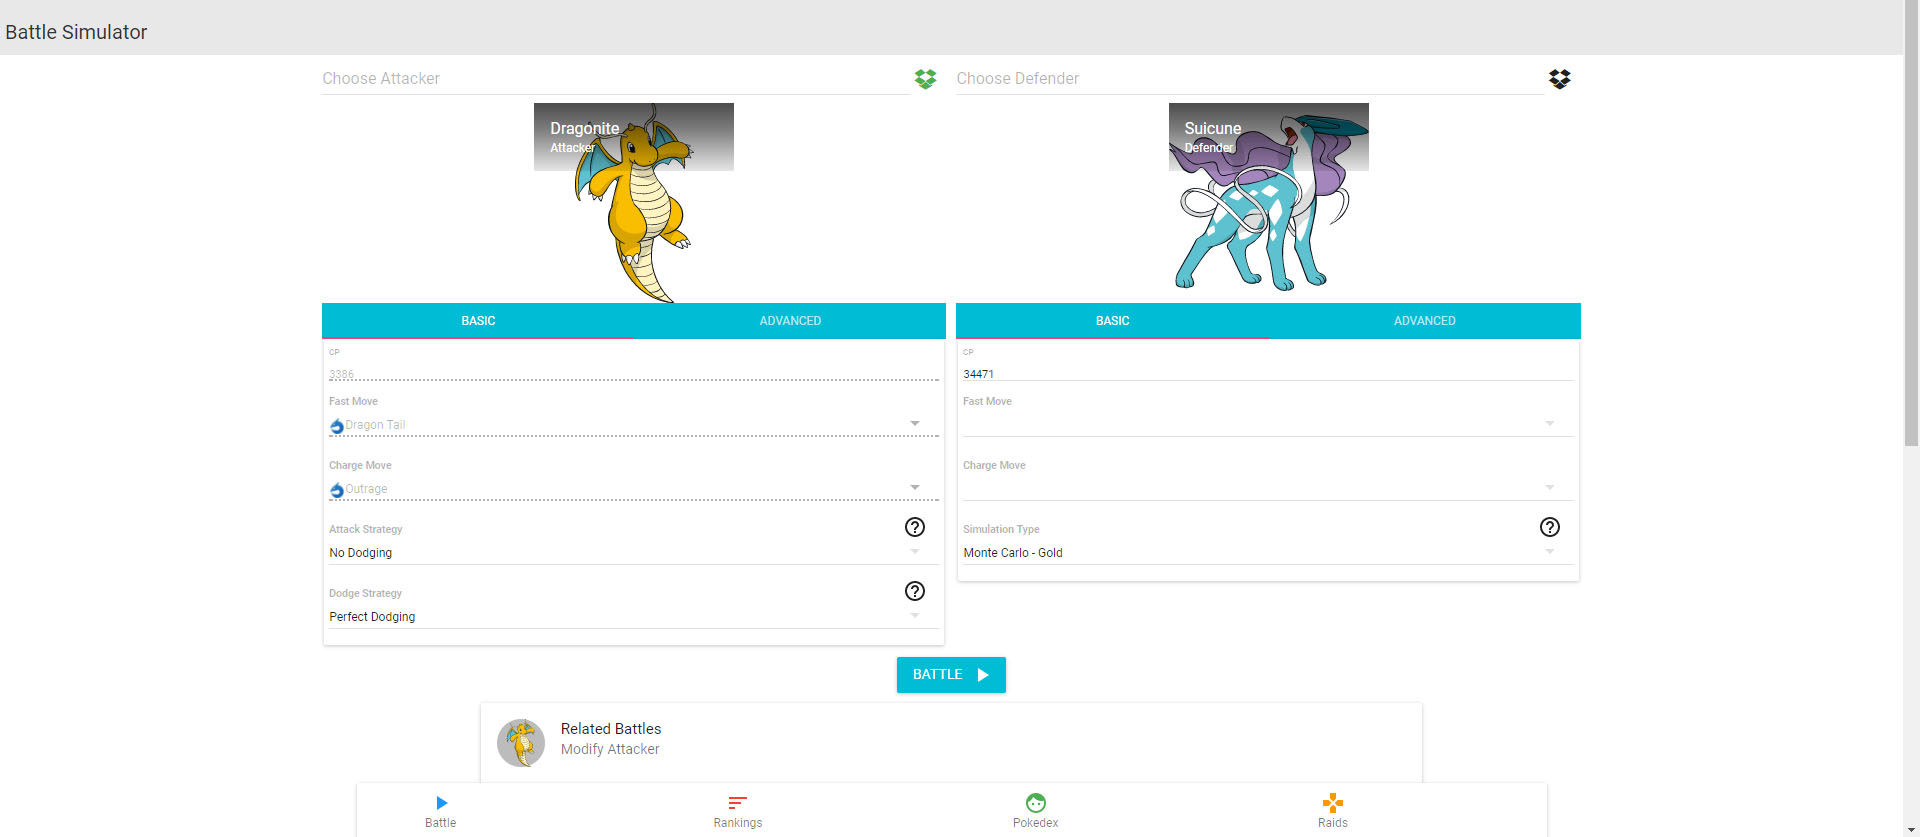Image resolution: width=1920 pixels, height=837 pixels.
Task: Click the defender CP input field
Action: (x=1266, y=374)
